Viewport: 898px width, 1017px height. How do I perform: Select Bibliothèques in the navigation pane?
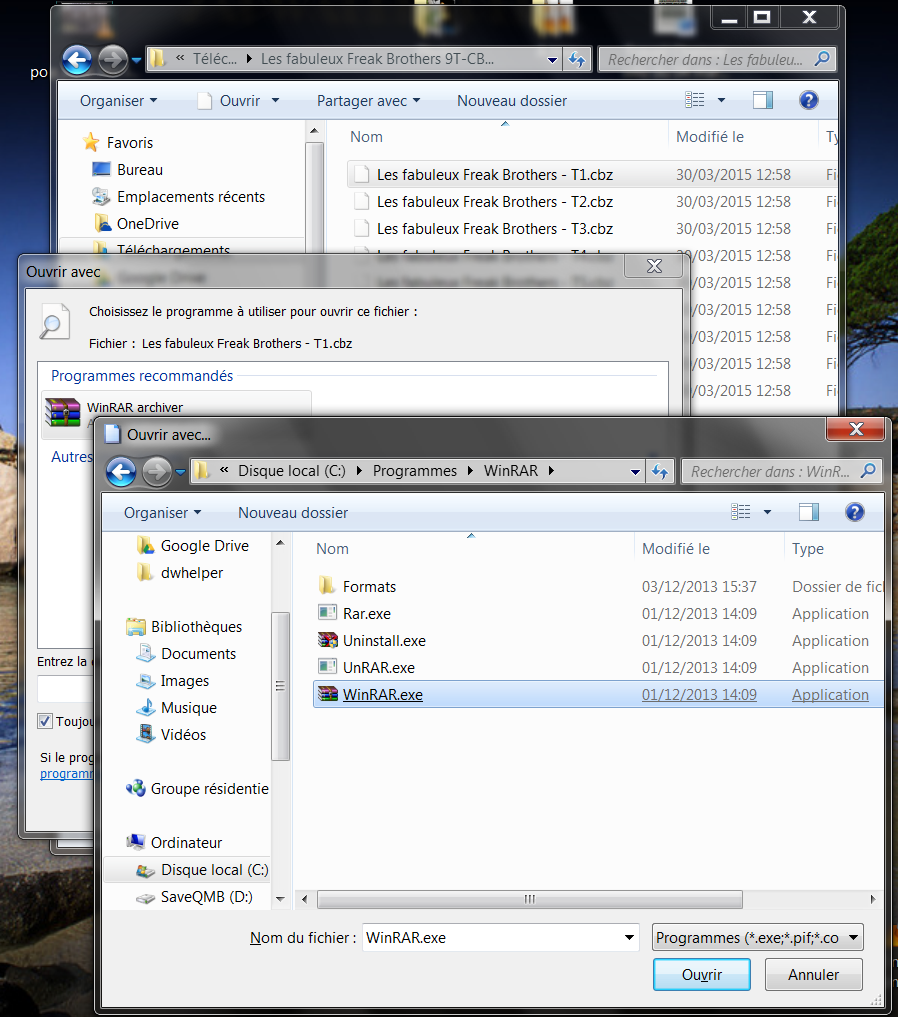click(196, 627)
